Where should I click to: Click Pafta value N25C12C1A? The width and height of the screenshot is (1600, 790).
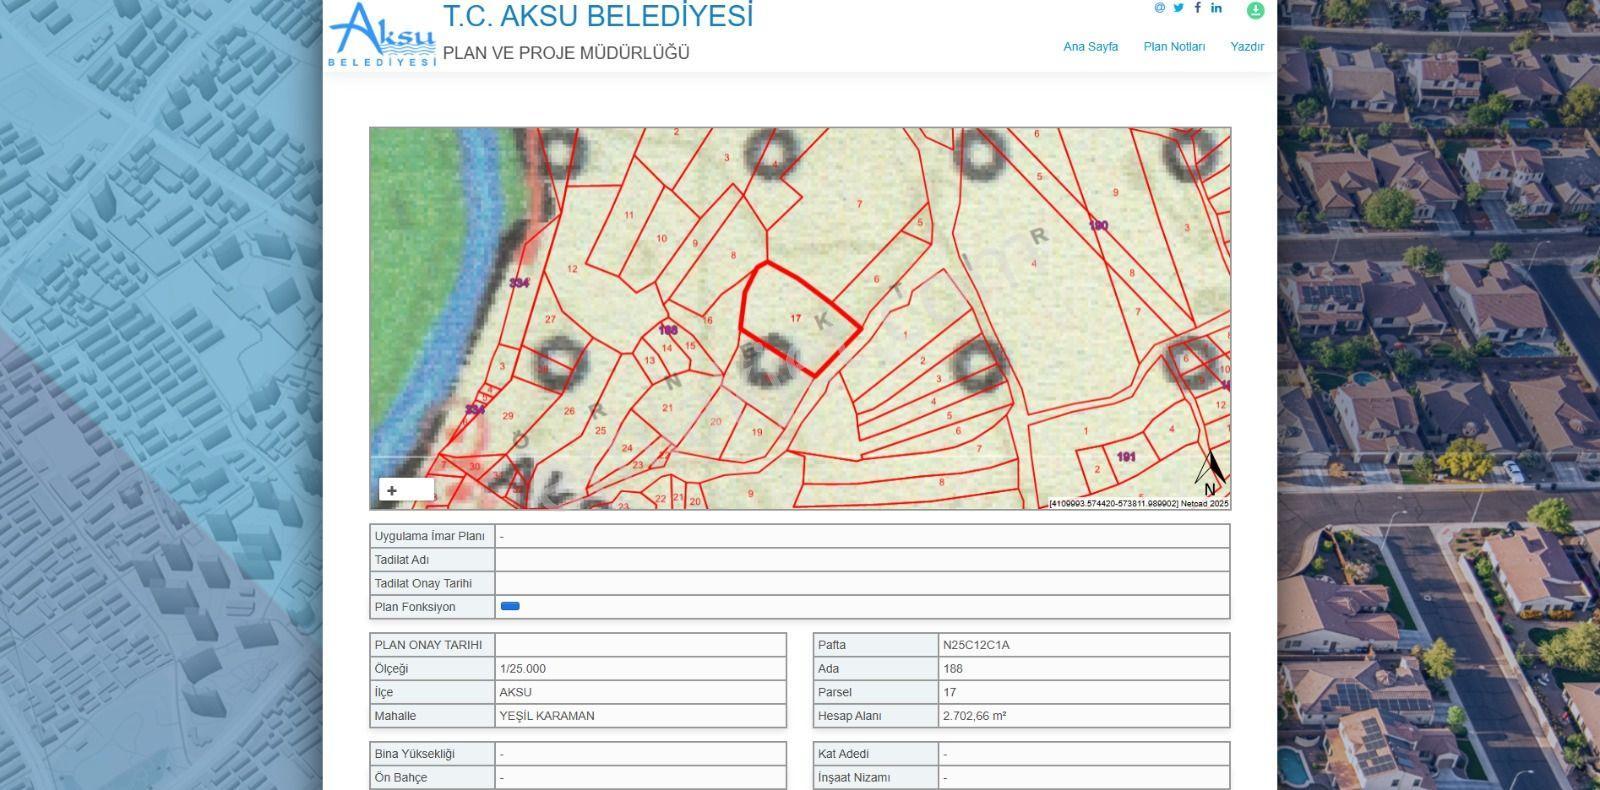tap(976, 645)
